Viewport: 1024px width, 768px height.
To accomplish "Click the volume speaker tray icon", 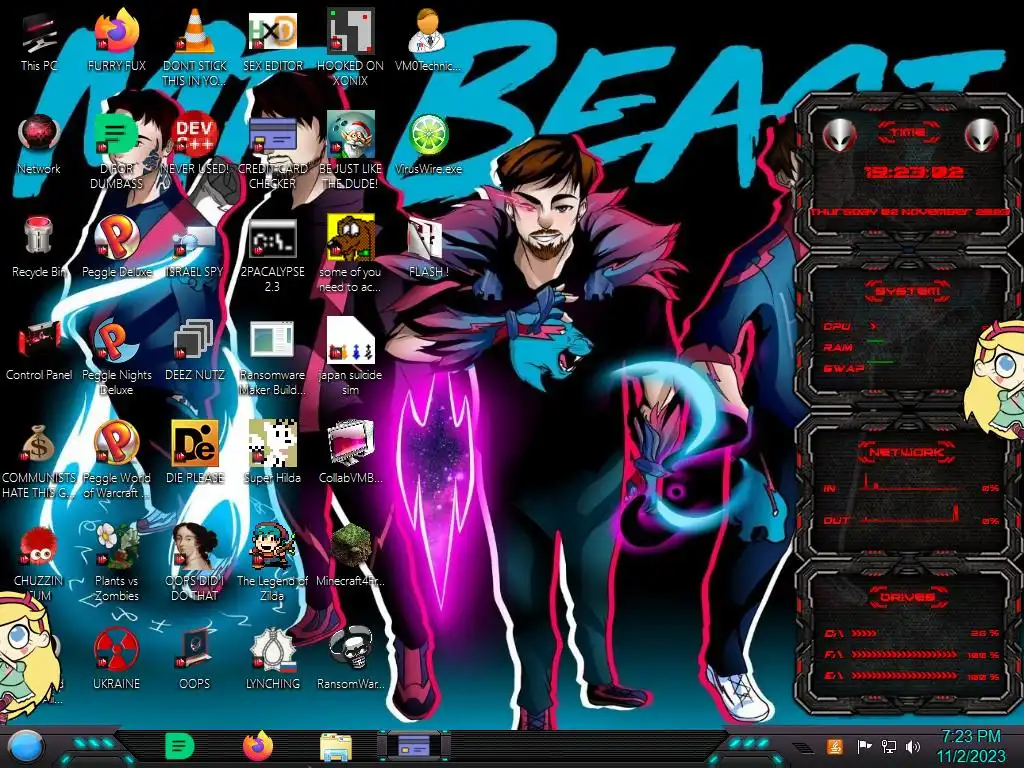I will click(x=912, y=746).
